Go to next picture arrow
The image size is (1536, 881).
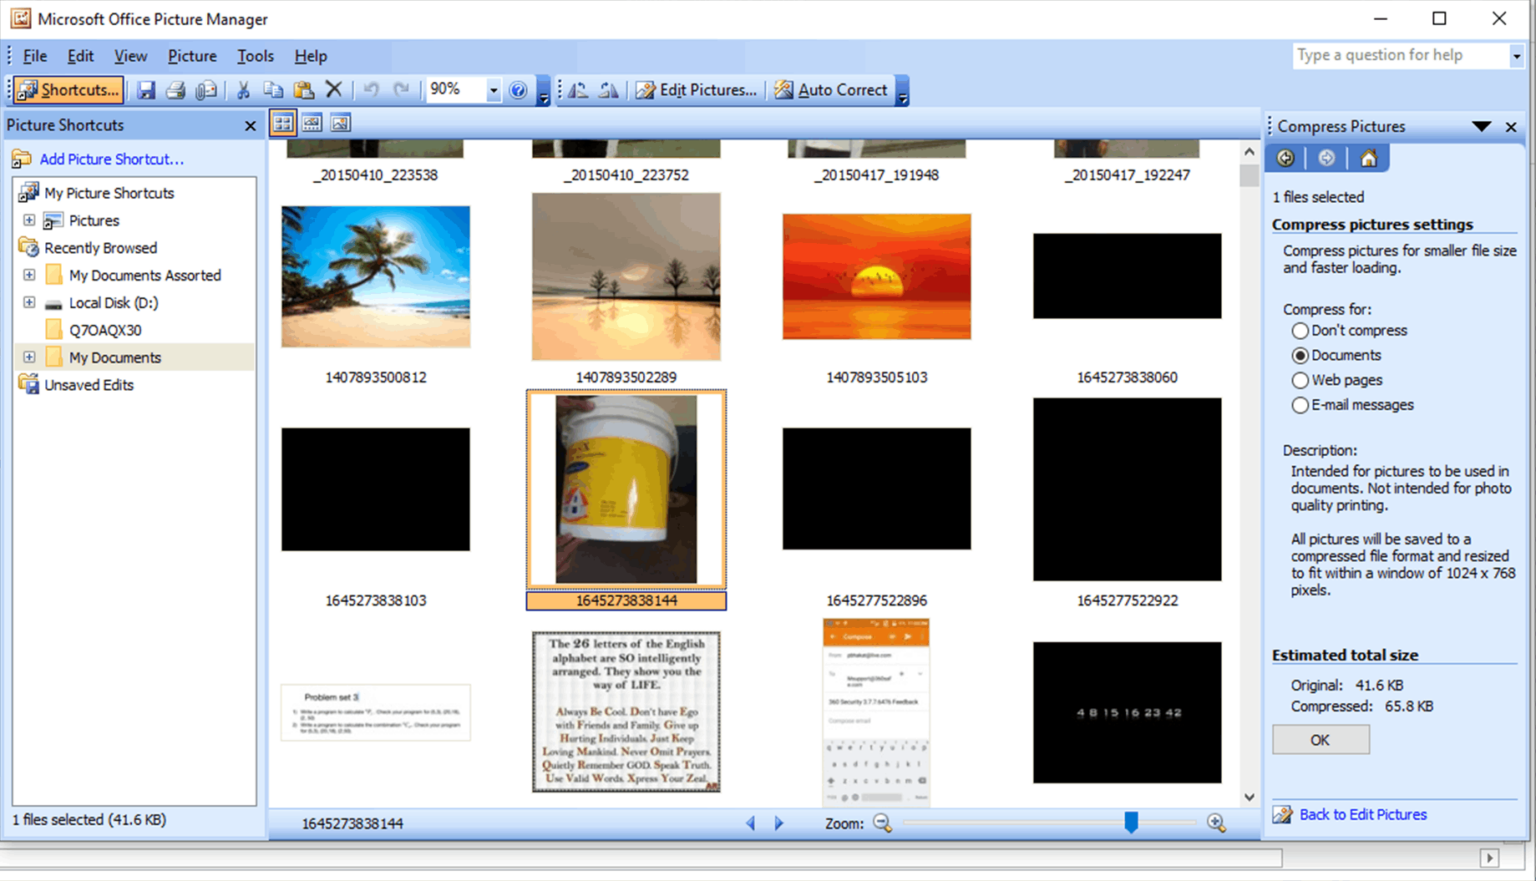[779, 823]
